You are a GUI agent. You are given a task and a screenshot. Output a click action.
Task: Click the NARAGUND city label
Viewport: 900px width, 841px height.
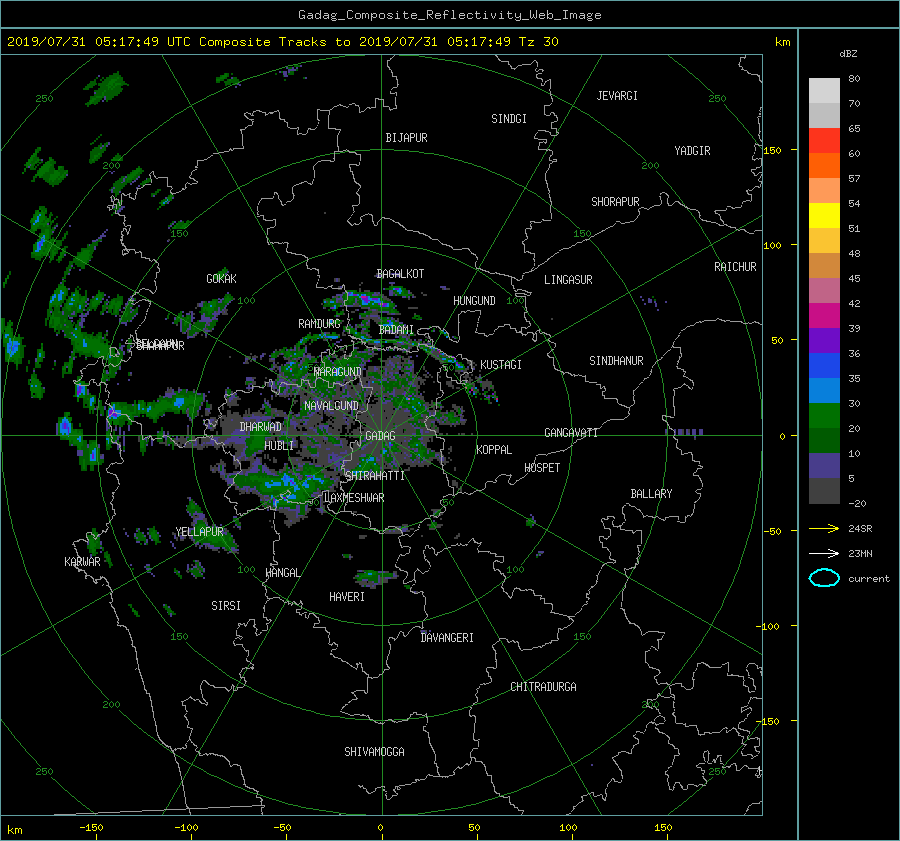tap(338, 372)
